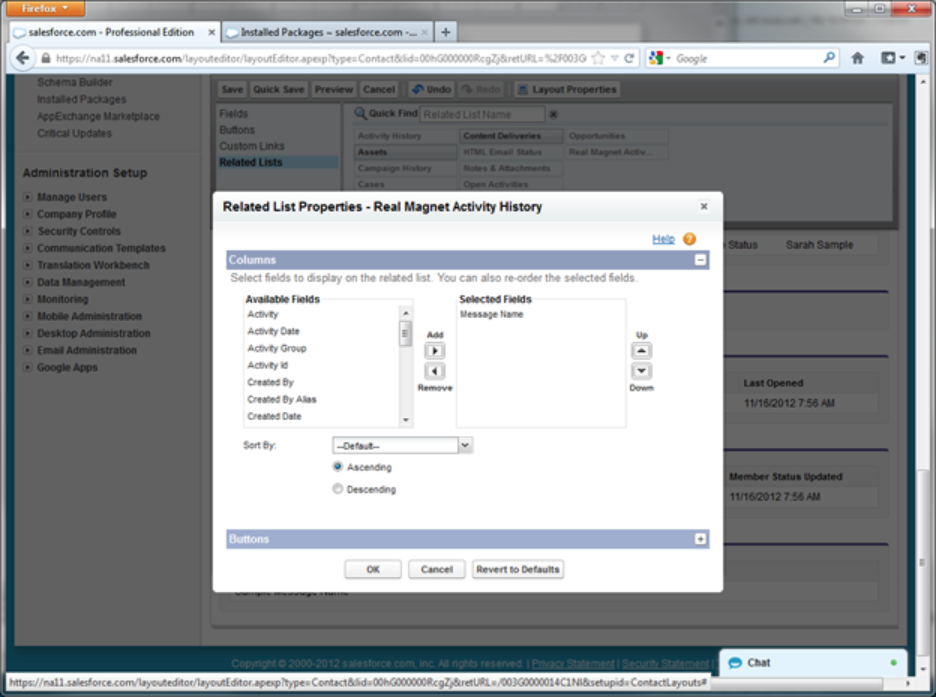The image size is (936, 697).
Task: Click the Quick Find input field
Action: pos(482,114)
